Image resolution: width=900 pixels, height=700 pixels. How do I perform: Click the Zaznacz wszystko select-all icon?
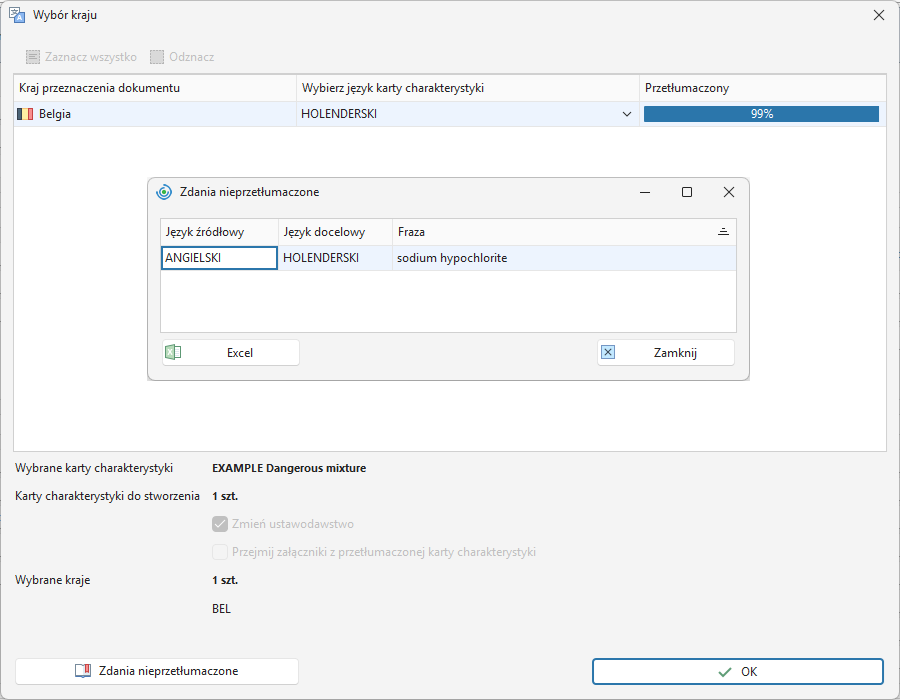[33, 57]
